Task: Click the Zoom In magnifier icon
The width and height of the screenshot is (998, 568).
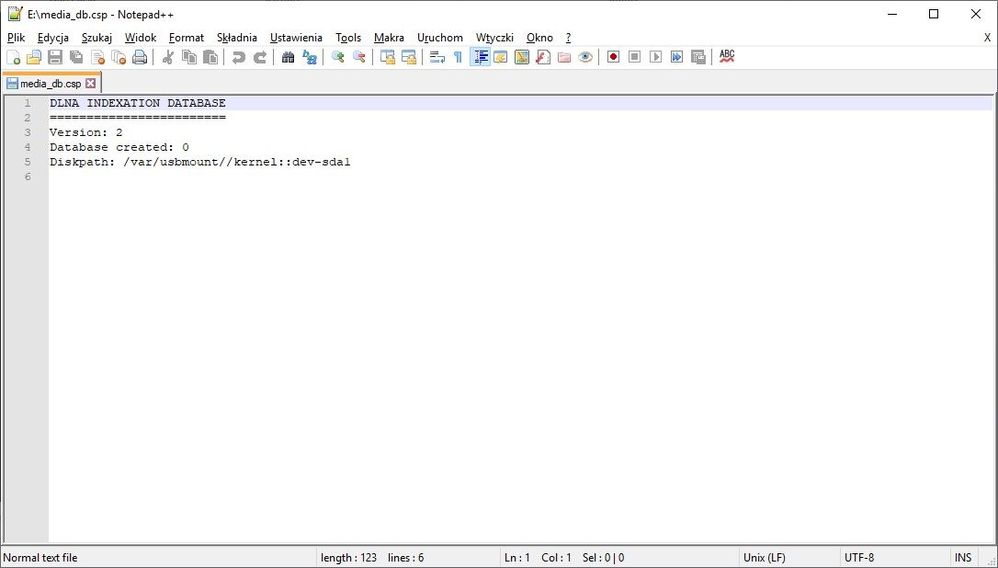Action: pyautogui.click(x=338, y=57)
